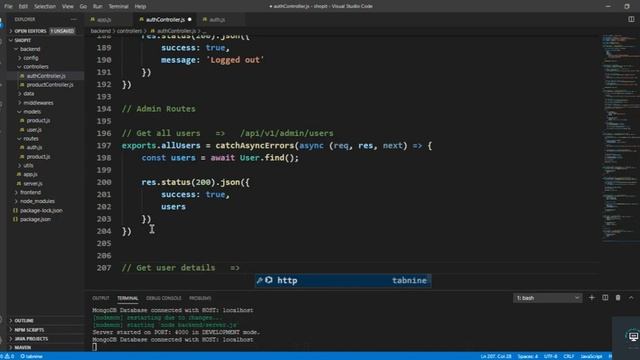Open the Selection menu
The height and width of the screenshot is (360, 640).
tap(45, 7)
